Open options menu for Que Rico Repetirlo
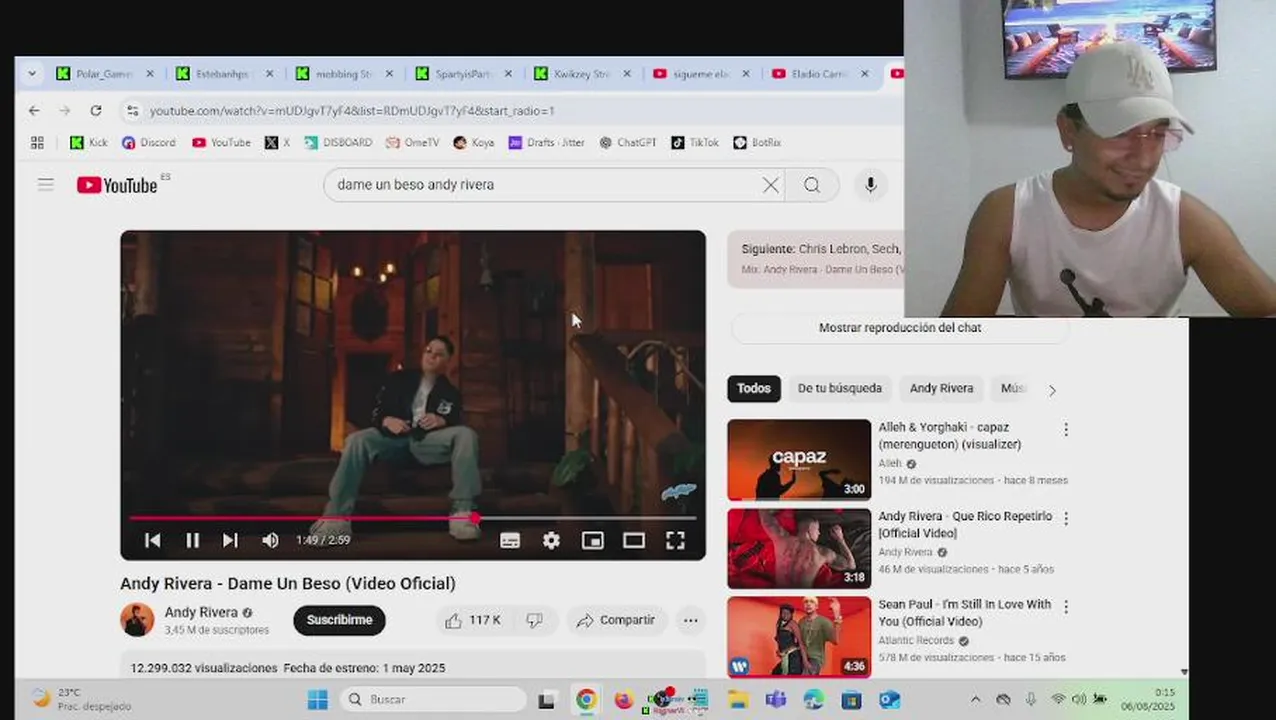This screenshot has width=1276, height=720. click(1066, 518)
